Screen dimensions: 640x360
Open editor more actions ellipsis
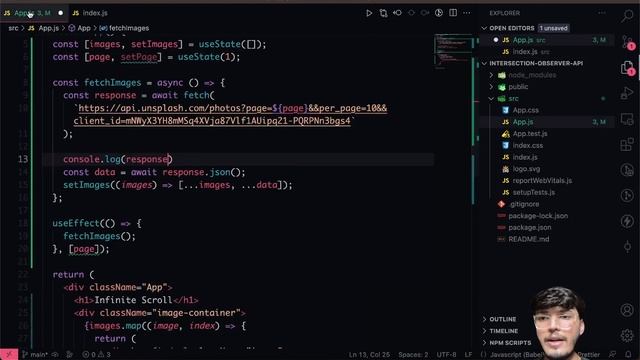[467, 13]
